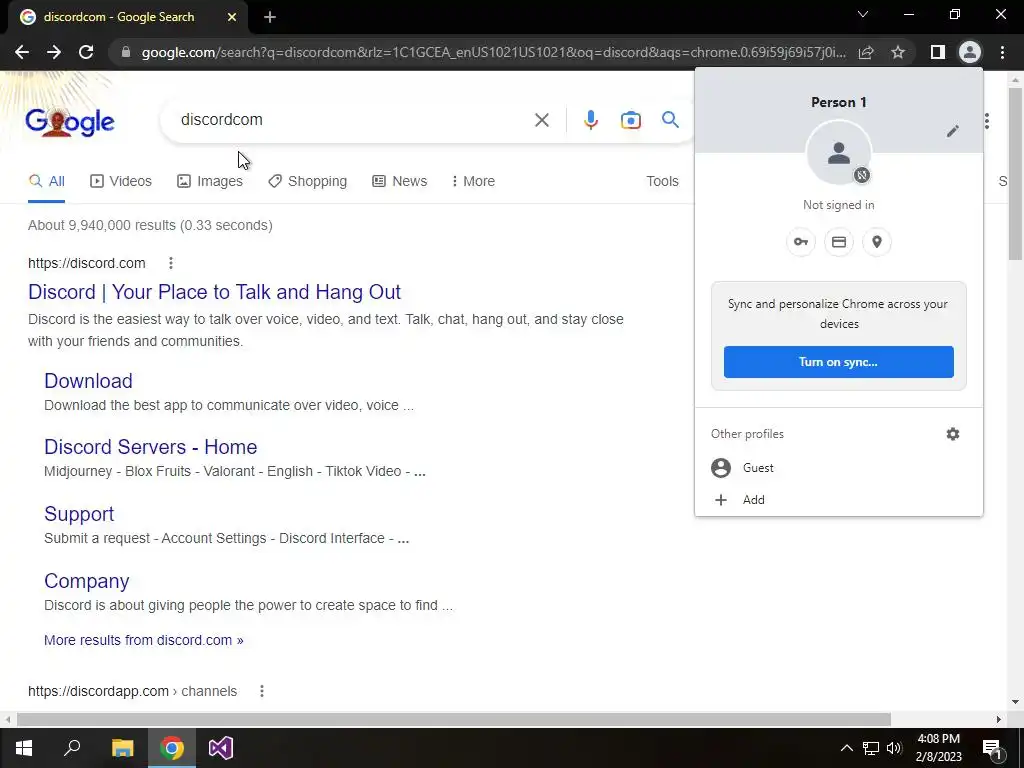1024x768 pixels.
Task: Click the Turn on sync button
Action: point(839,362)
